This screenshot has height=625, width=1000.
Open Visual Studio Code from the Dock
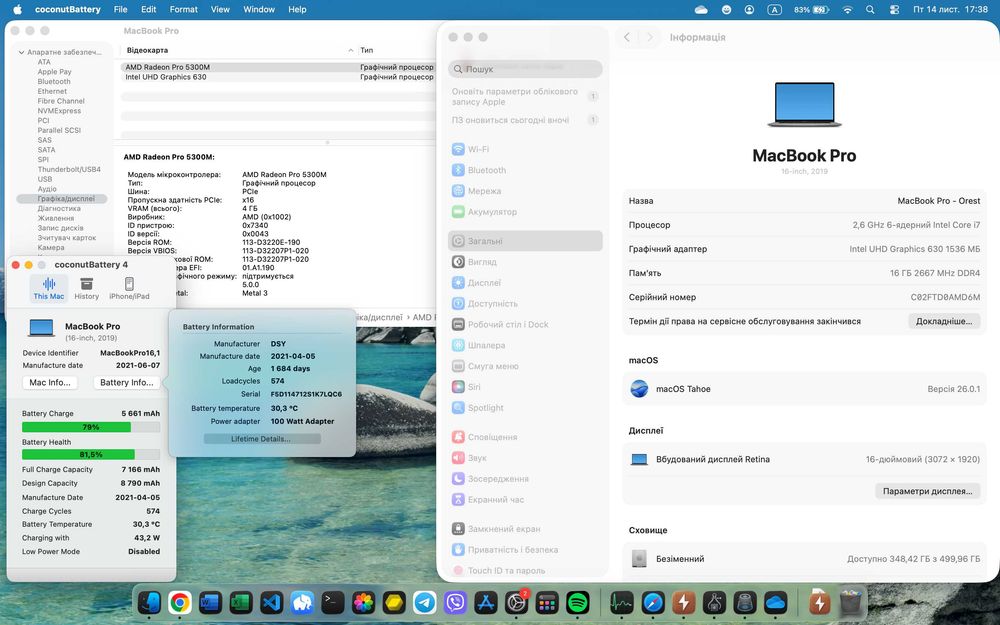tap(271, 602)
